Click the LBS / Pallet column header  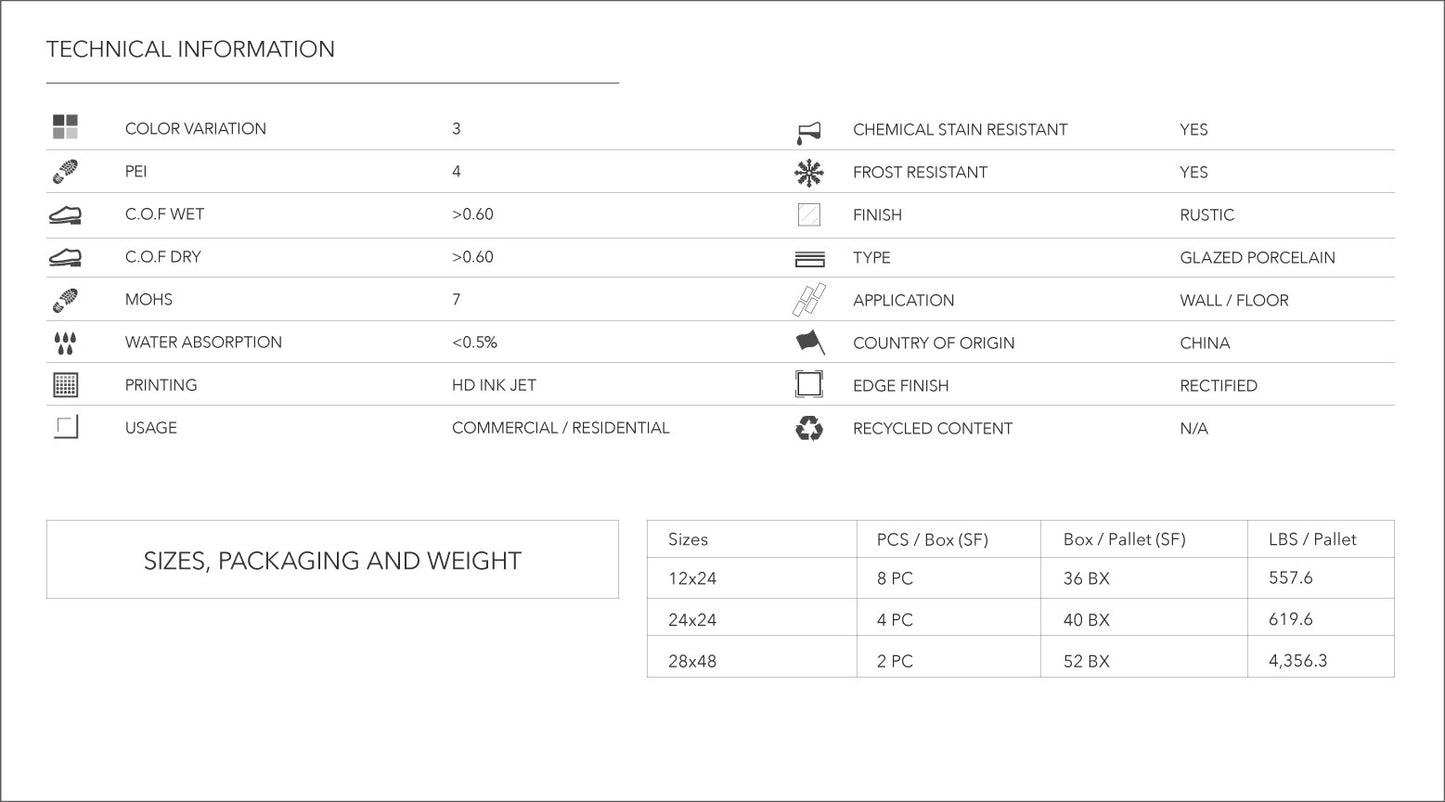1312,539
